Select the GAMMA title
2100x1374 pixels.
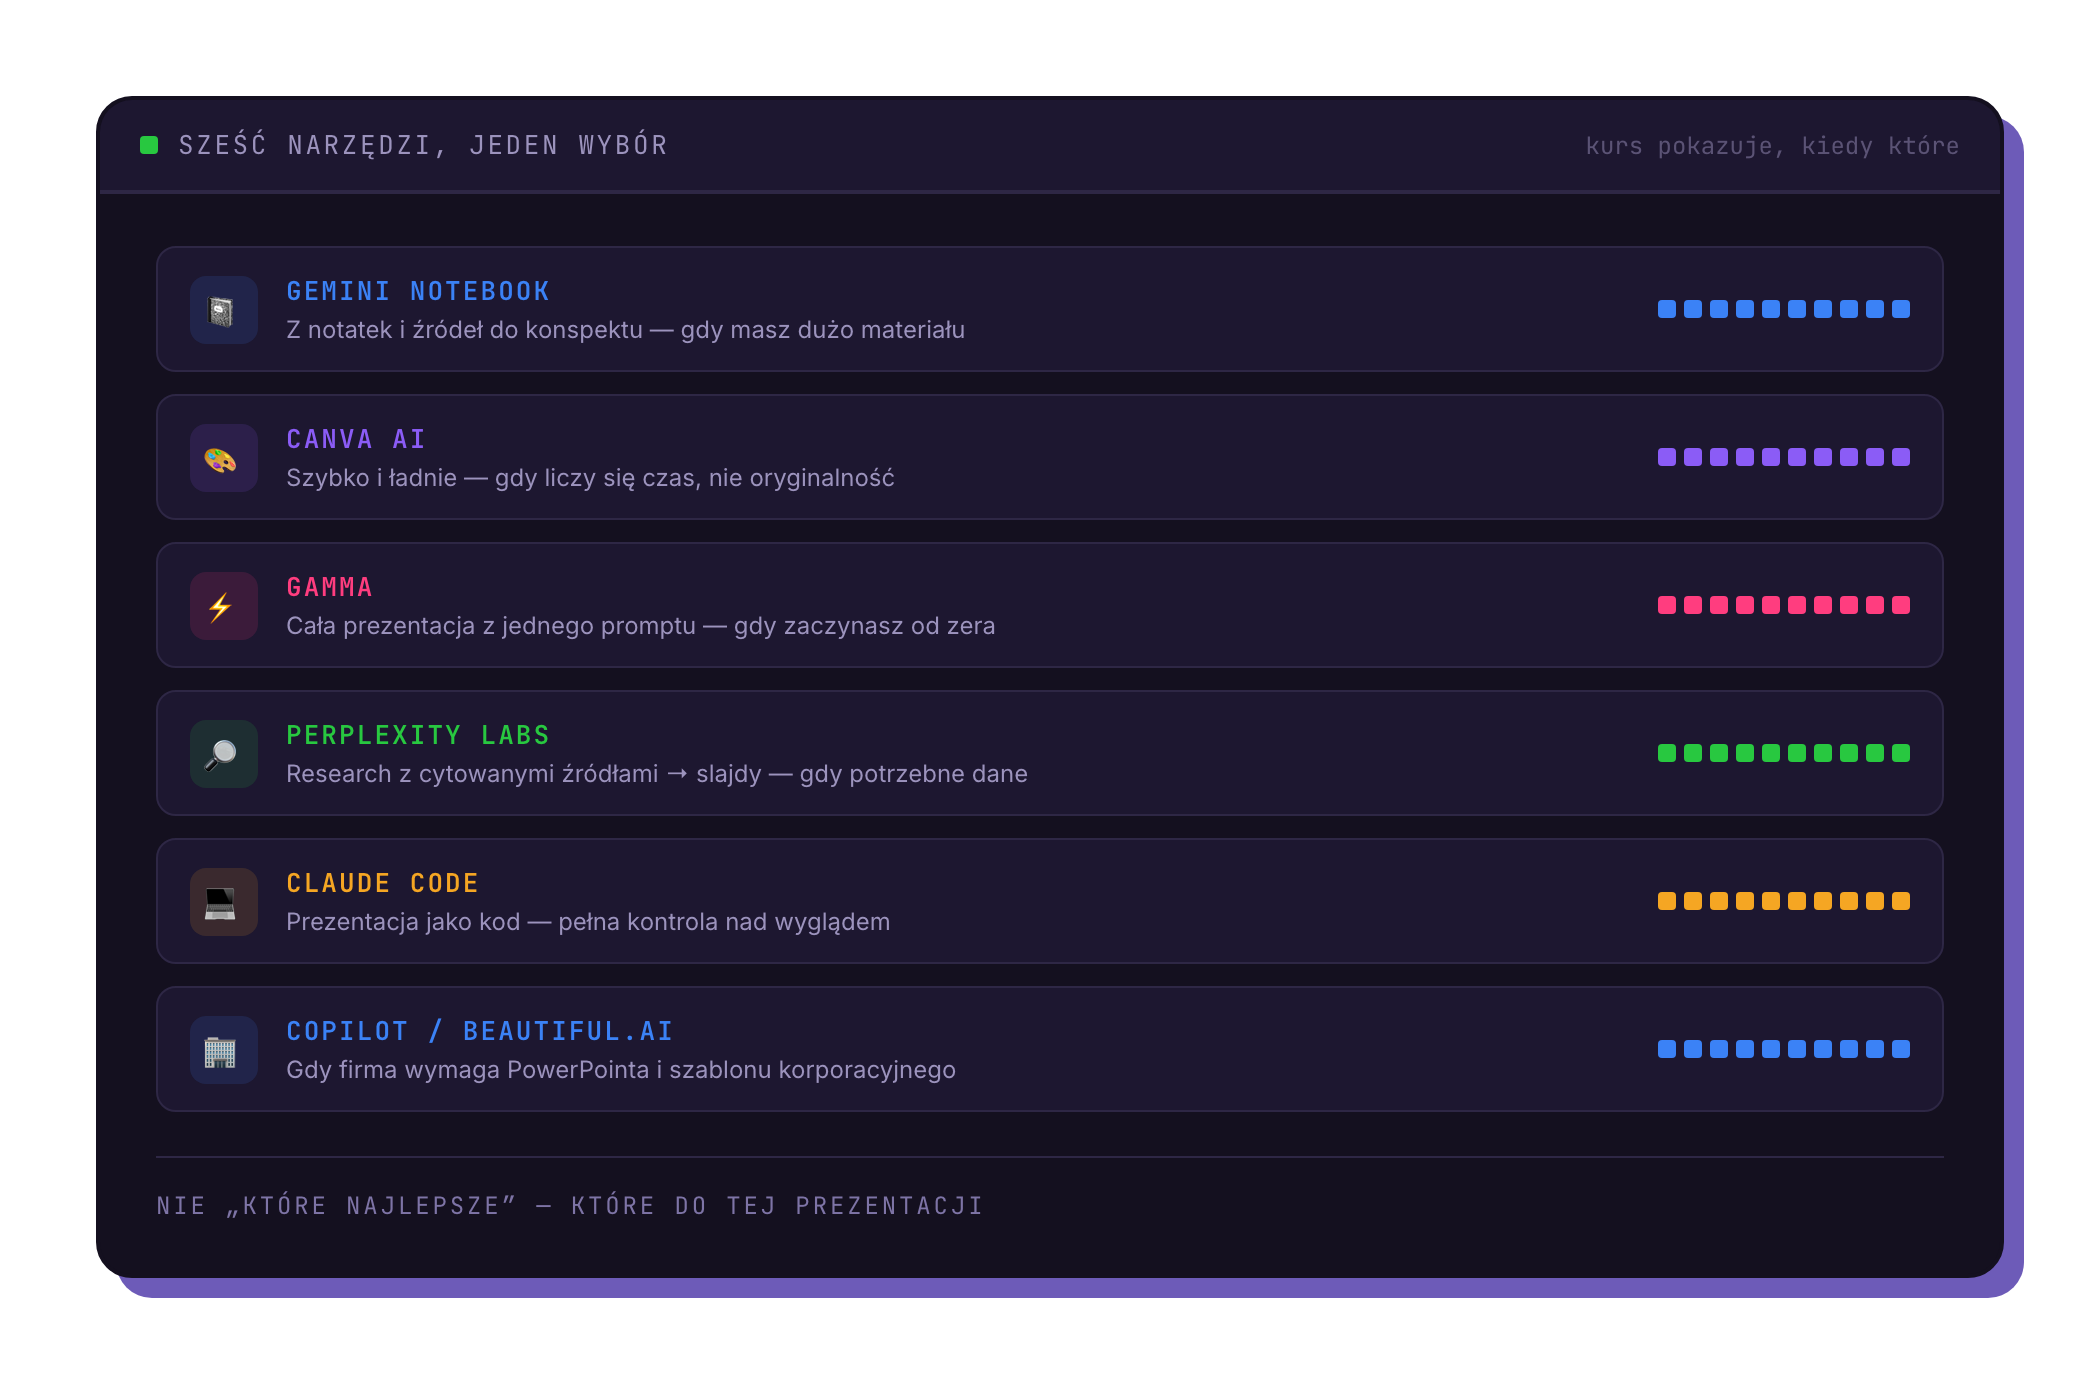(329, 587)
